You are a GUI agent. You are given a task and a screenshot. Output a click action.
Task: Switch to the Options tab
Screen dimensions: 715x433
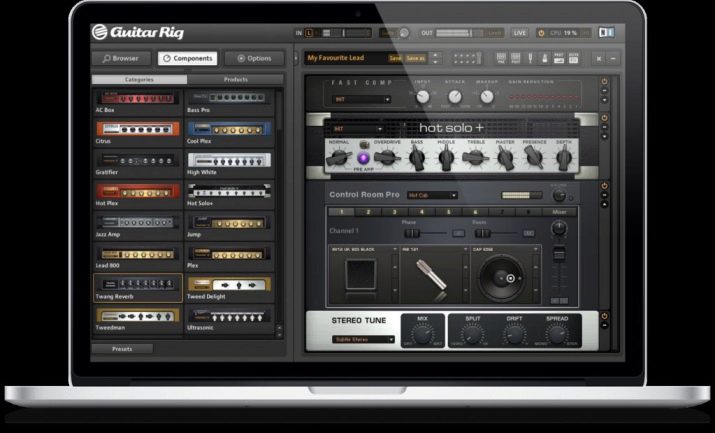click(x=254, y=58)
